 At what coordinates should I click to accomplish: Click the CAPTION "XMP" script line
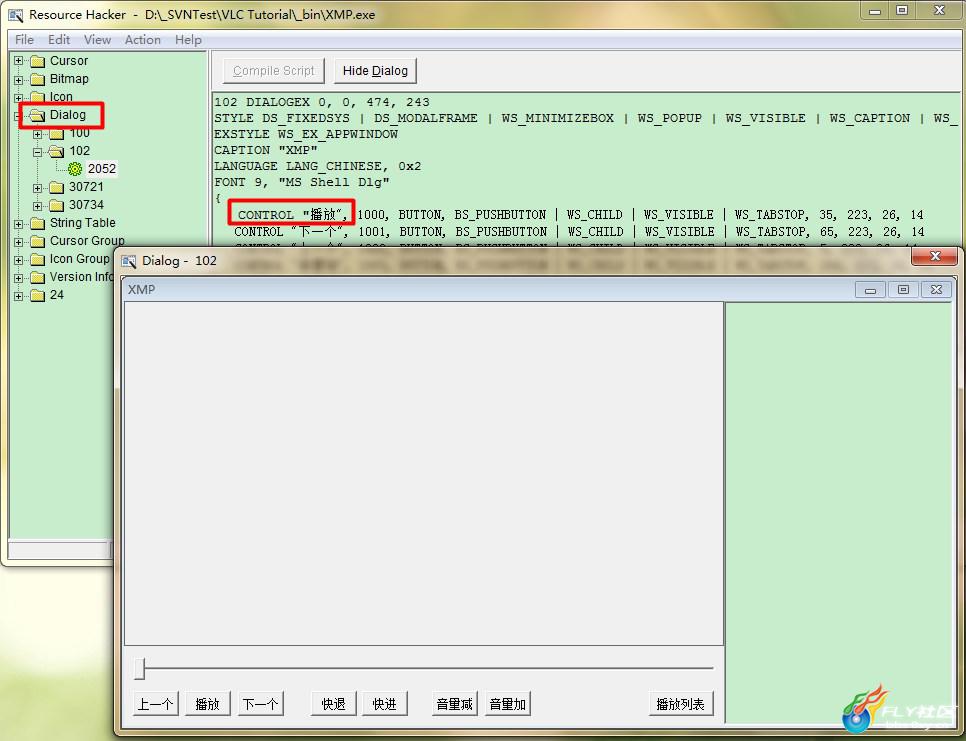[x=266, y=150]
